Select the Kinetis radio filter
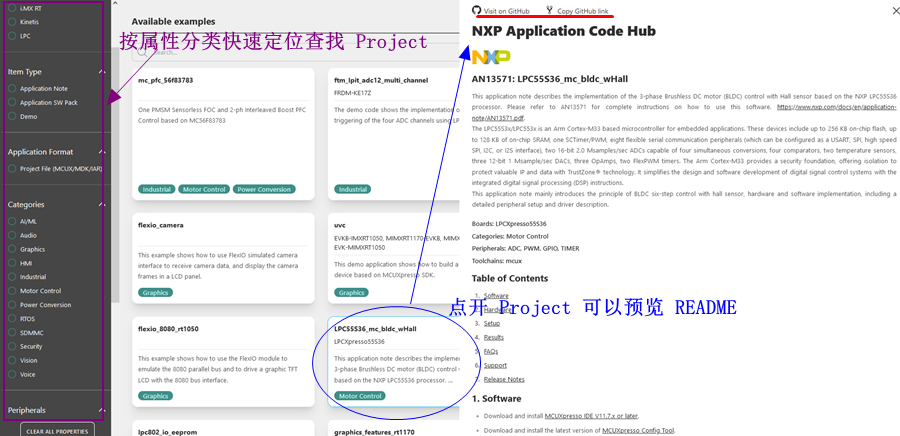This screenshot has width=900, height=436. tap(13, 22)
